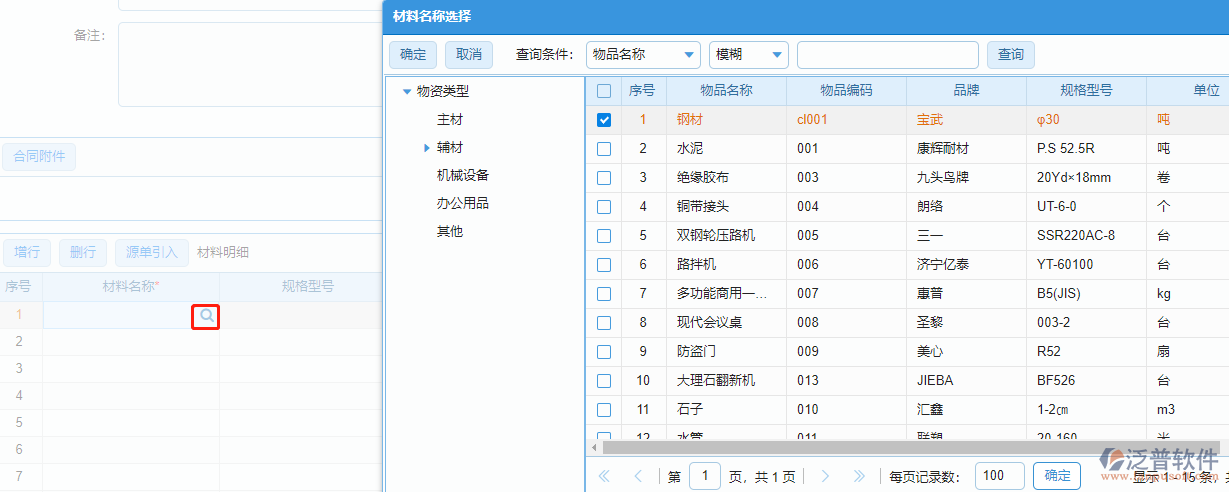Go to the previous page of results

pyautogui.click(x=638, y=476)
